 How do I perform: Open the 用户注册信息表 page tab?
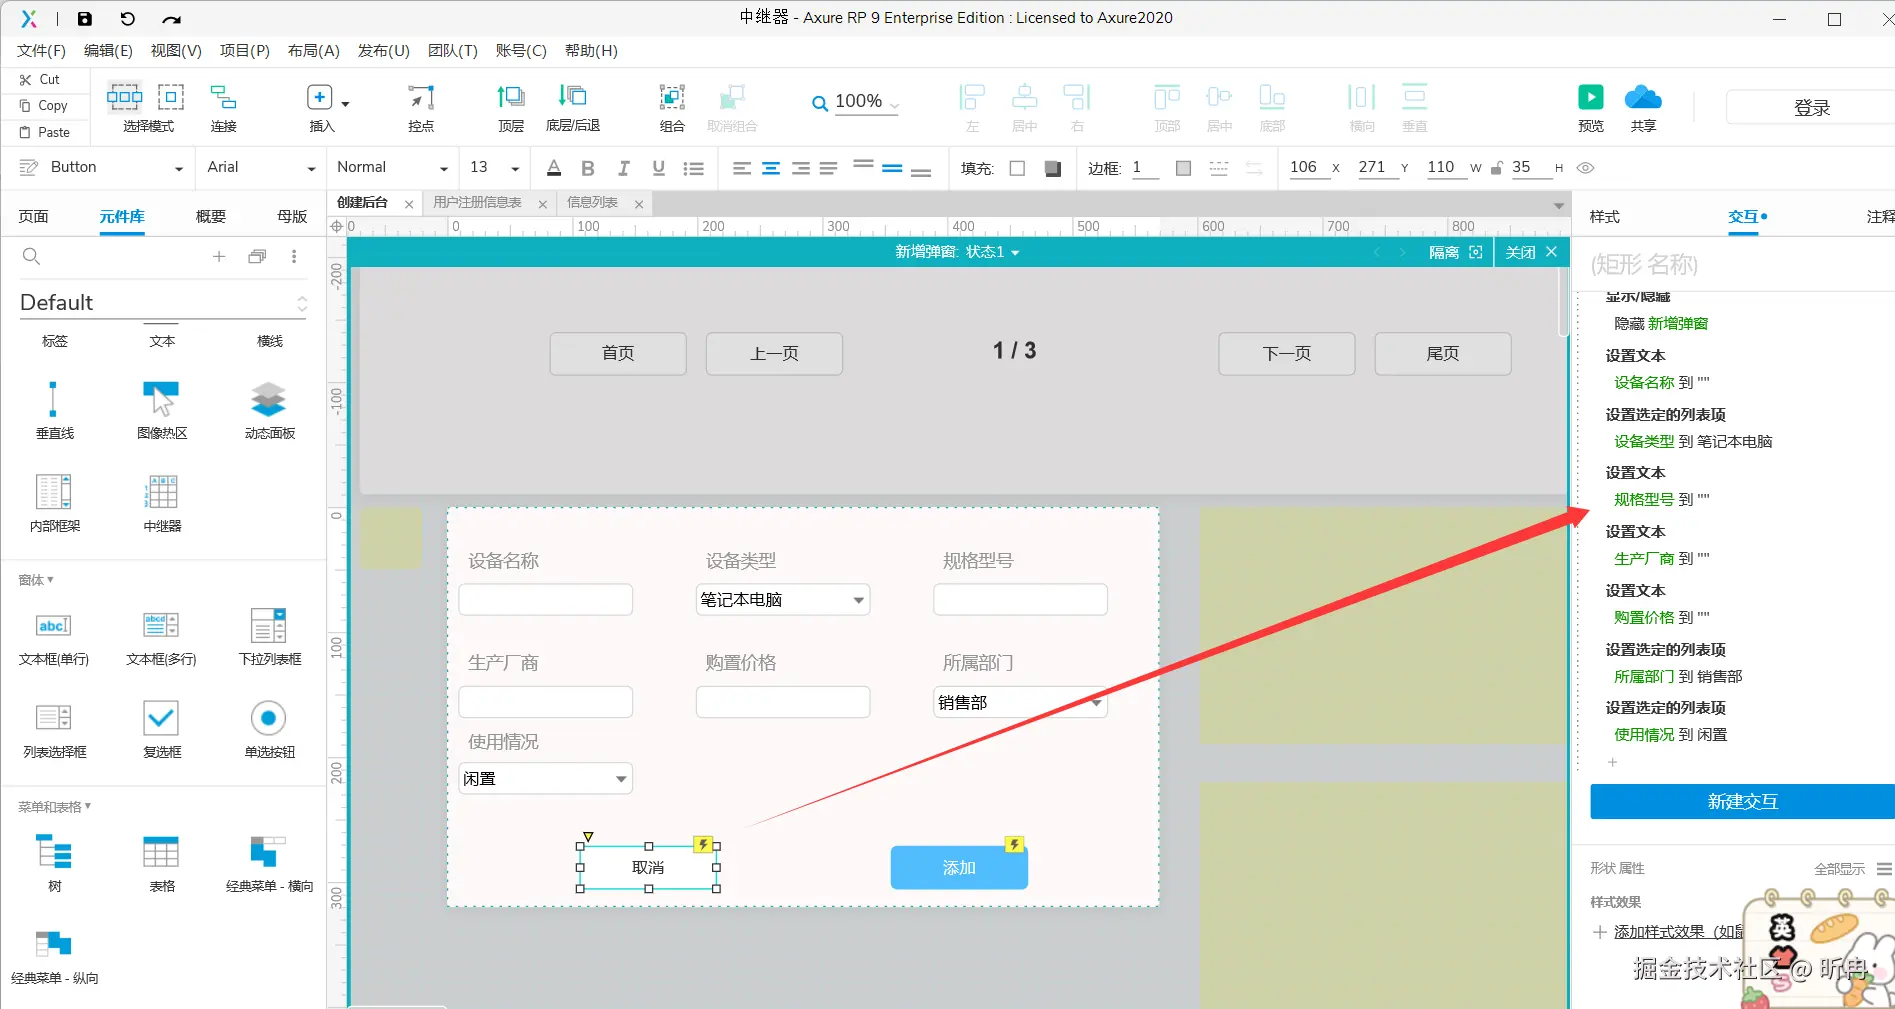(478, 203)
